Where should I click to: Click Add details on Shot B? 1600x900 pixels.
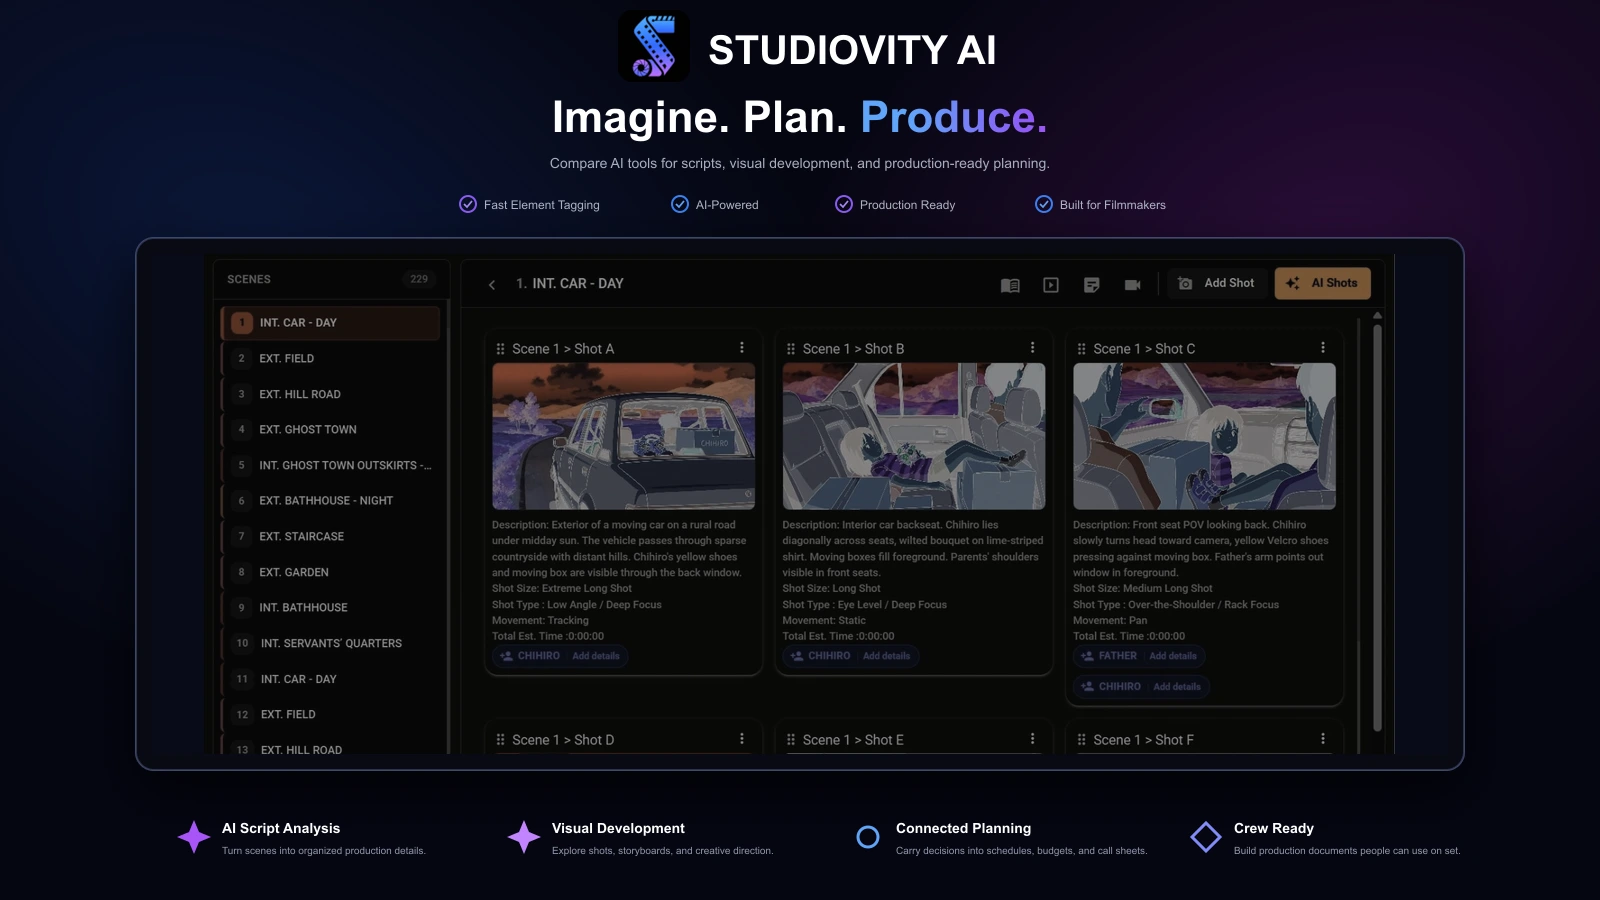click(886, 656)
